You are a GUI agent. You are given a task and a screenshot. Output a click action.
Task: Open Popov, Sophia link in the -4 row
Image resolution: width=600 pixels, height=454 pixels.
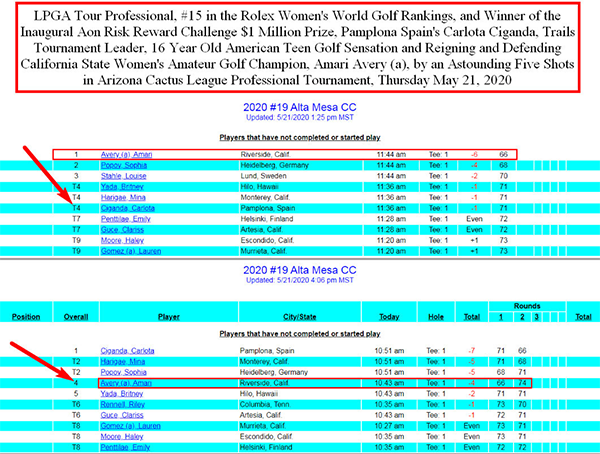point(124,165)
